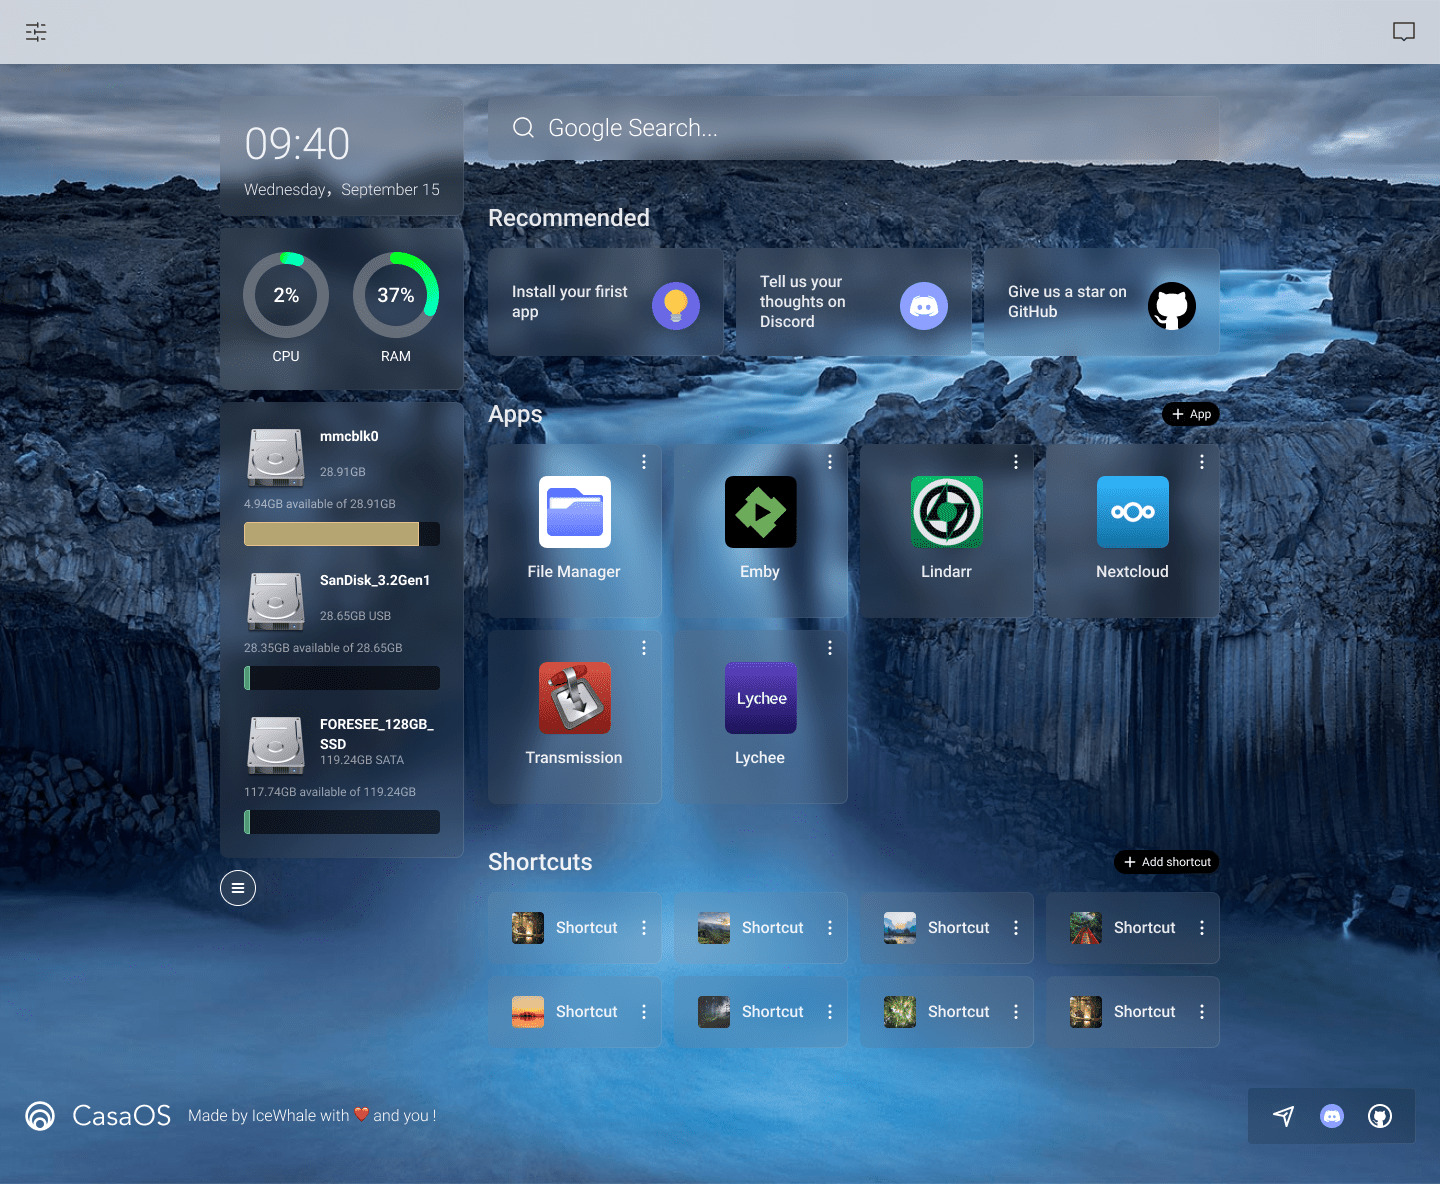Open the Lychee app
The width and height of the screenshot is (1440, 1184).
760,699
